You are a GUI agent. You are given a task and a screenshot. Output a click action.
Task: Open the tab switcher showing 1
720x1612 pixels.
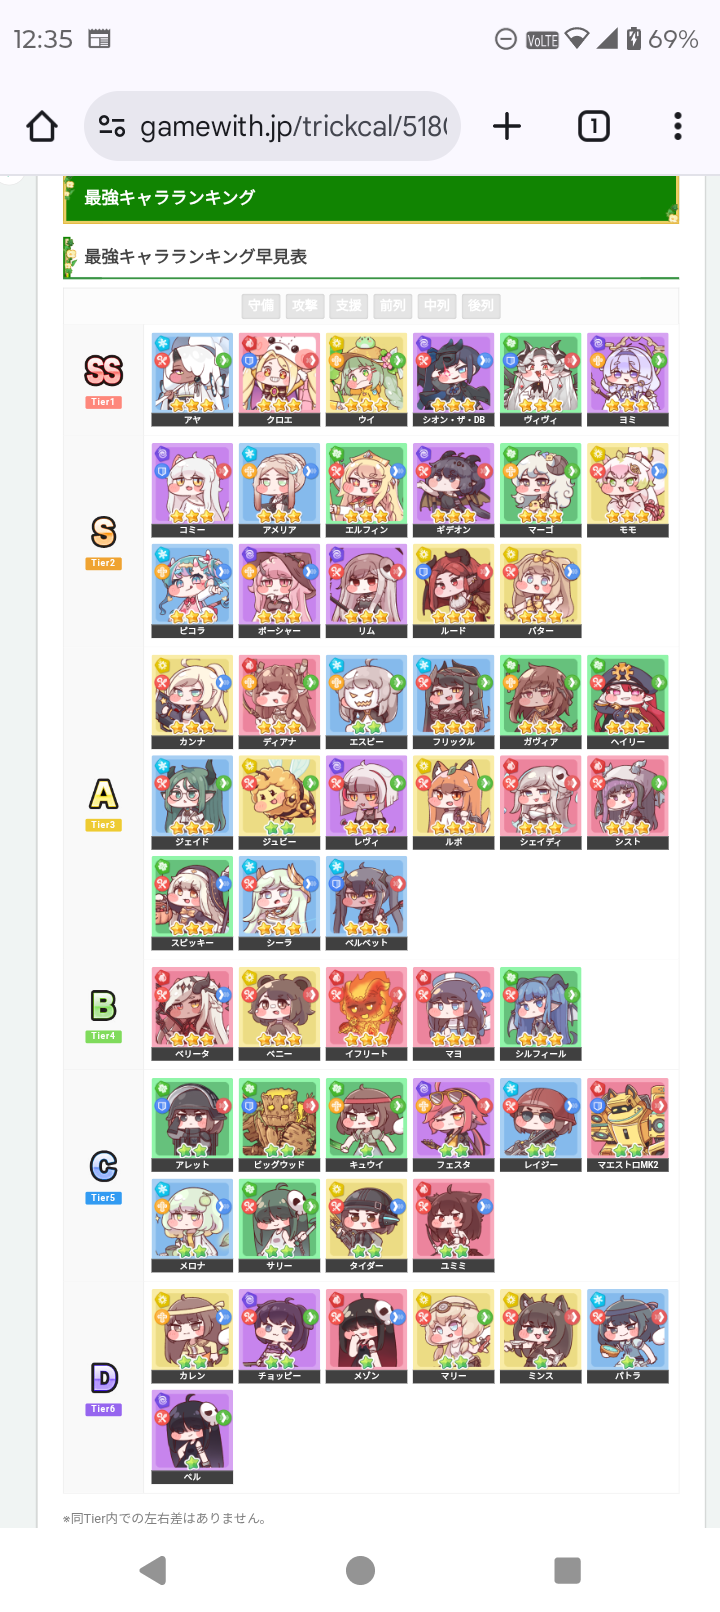pos(594,126)
